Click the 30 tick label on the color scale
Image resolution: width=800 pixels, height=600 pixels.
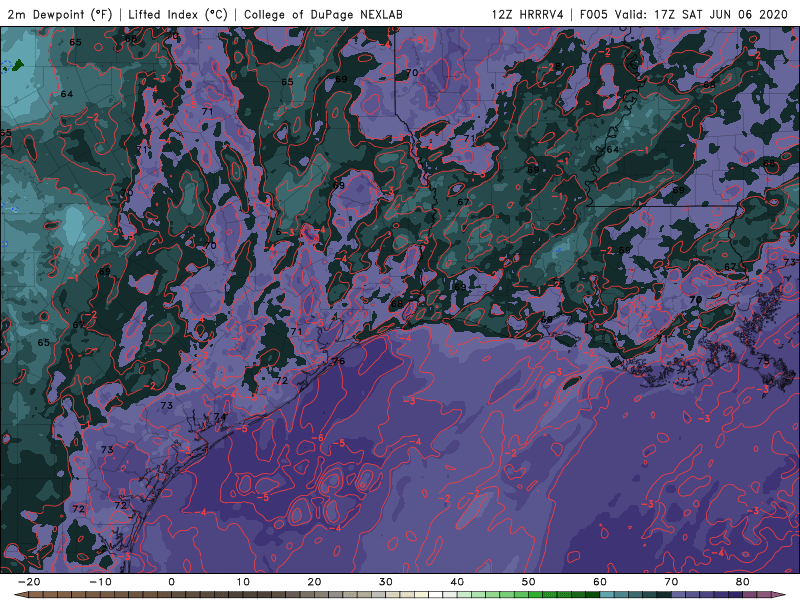(x=386, y=582)
